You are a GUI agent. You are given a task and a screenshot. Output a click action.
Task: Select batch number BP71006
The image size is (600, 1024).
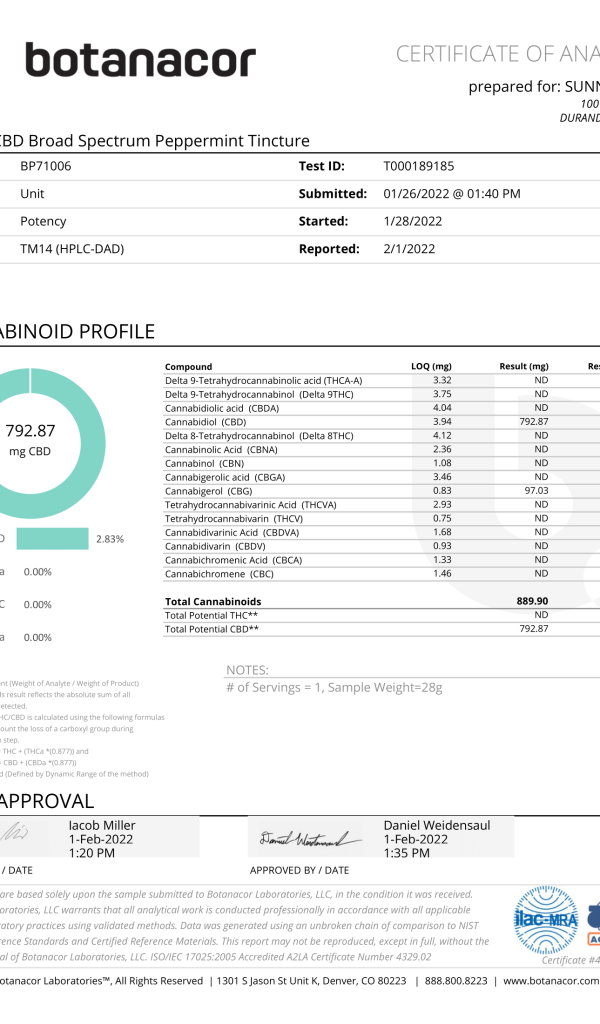[46, 166]
